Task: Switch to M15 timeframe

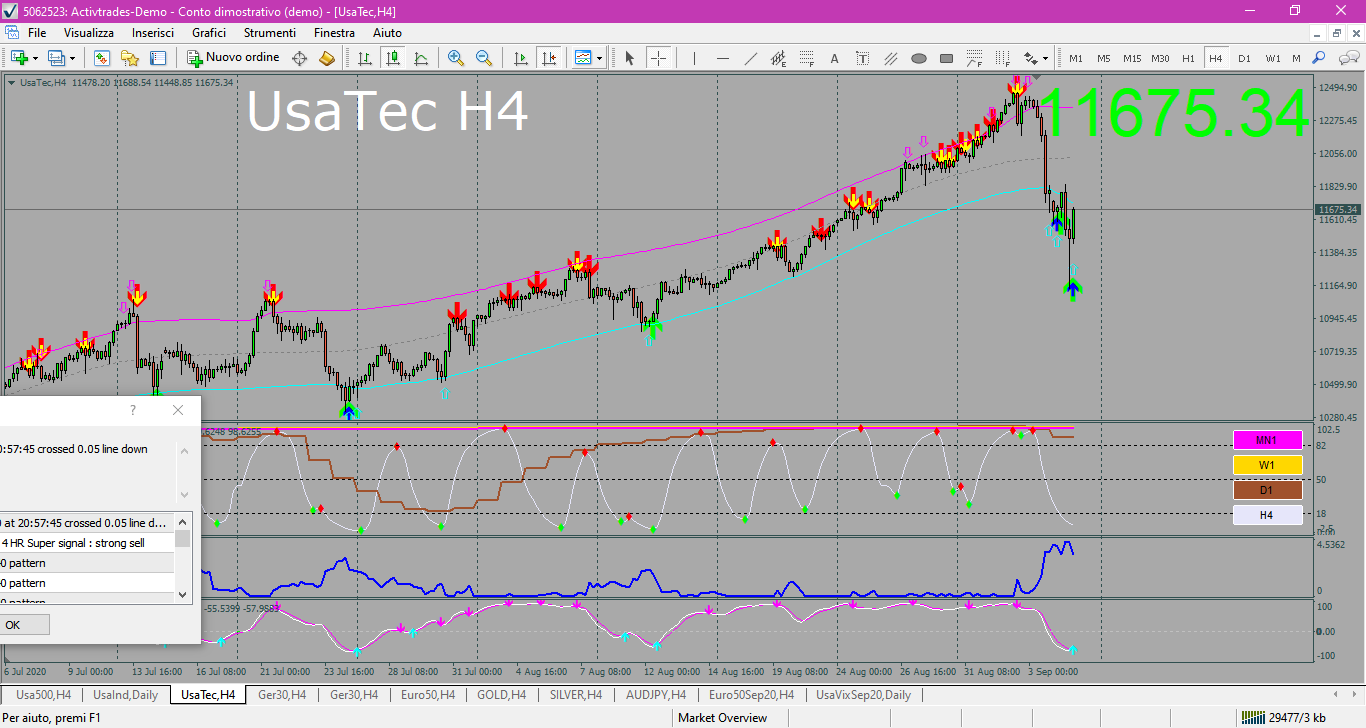Action: coord(1132,58)
